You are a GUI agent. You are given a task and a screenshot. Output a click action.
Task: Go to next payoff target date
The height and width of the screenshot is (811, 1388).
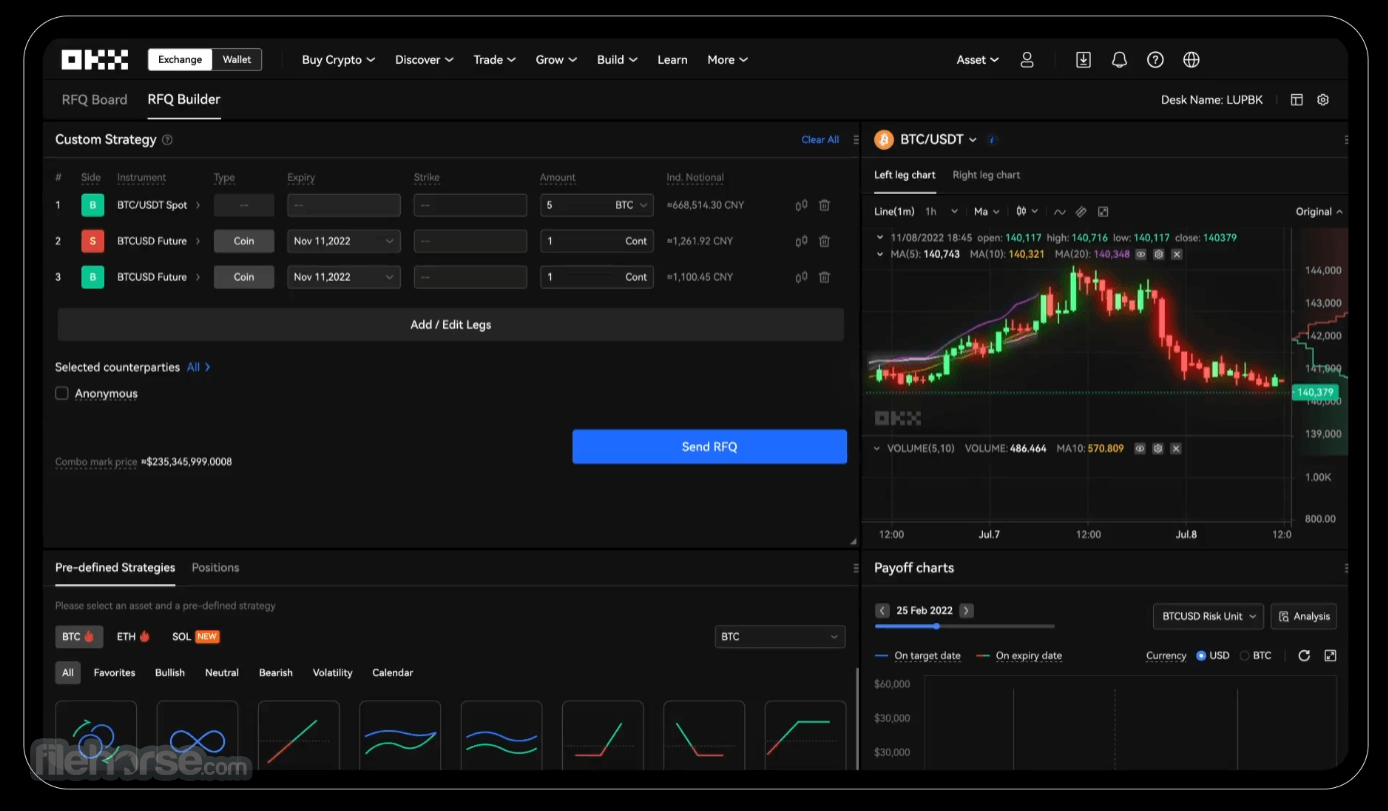[966, 610]
